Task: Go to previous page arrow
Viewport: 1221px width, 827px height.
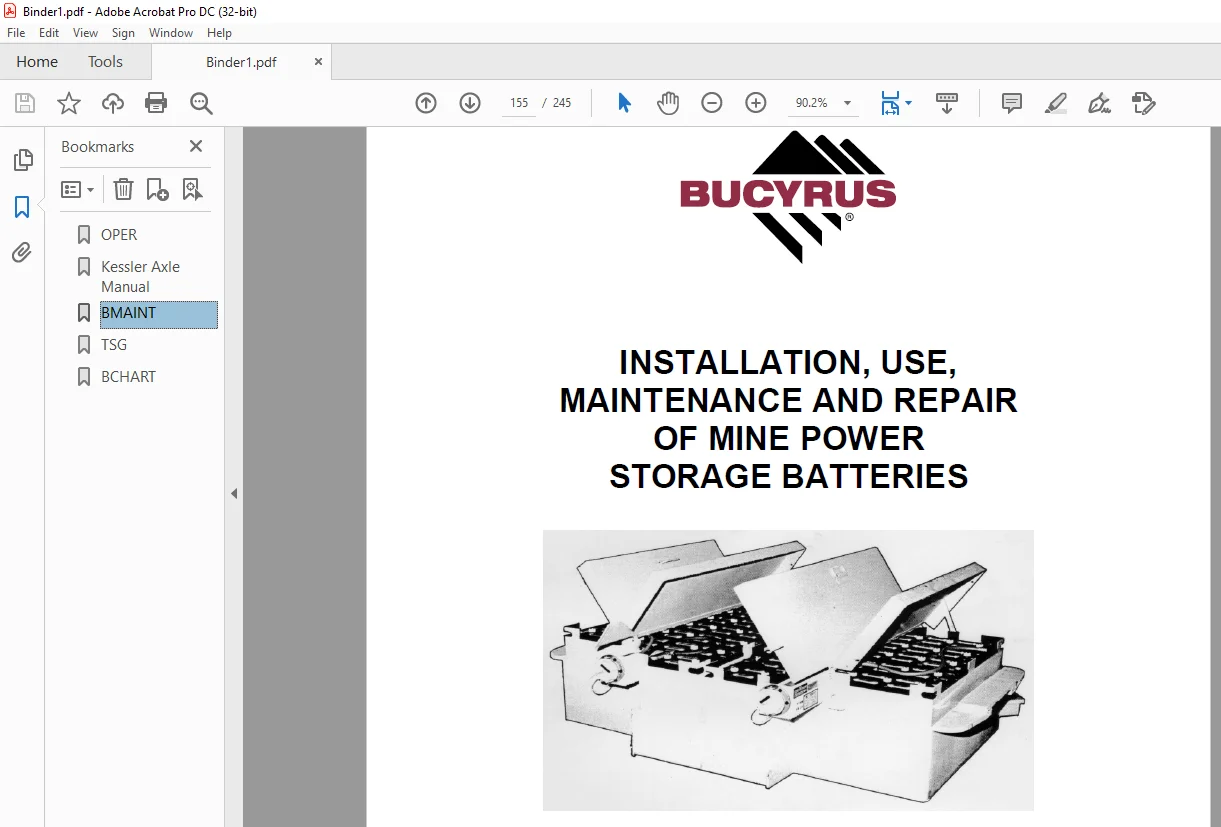Action: [x=426, y=103]
